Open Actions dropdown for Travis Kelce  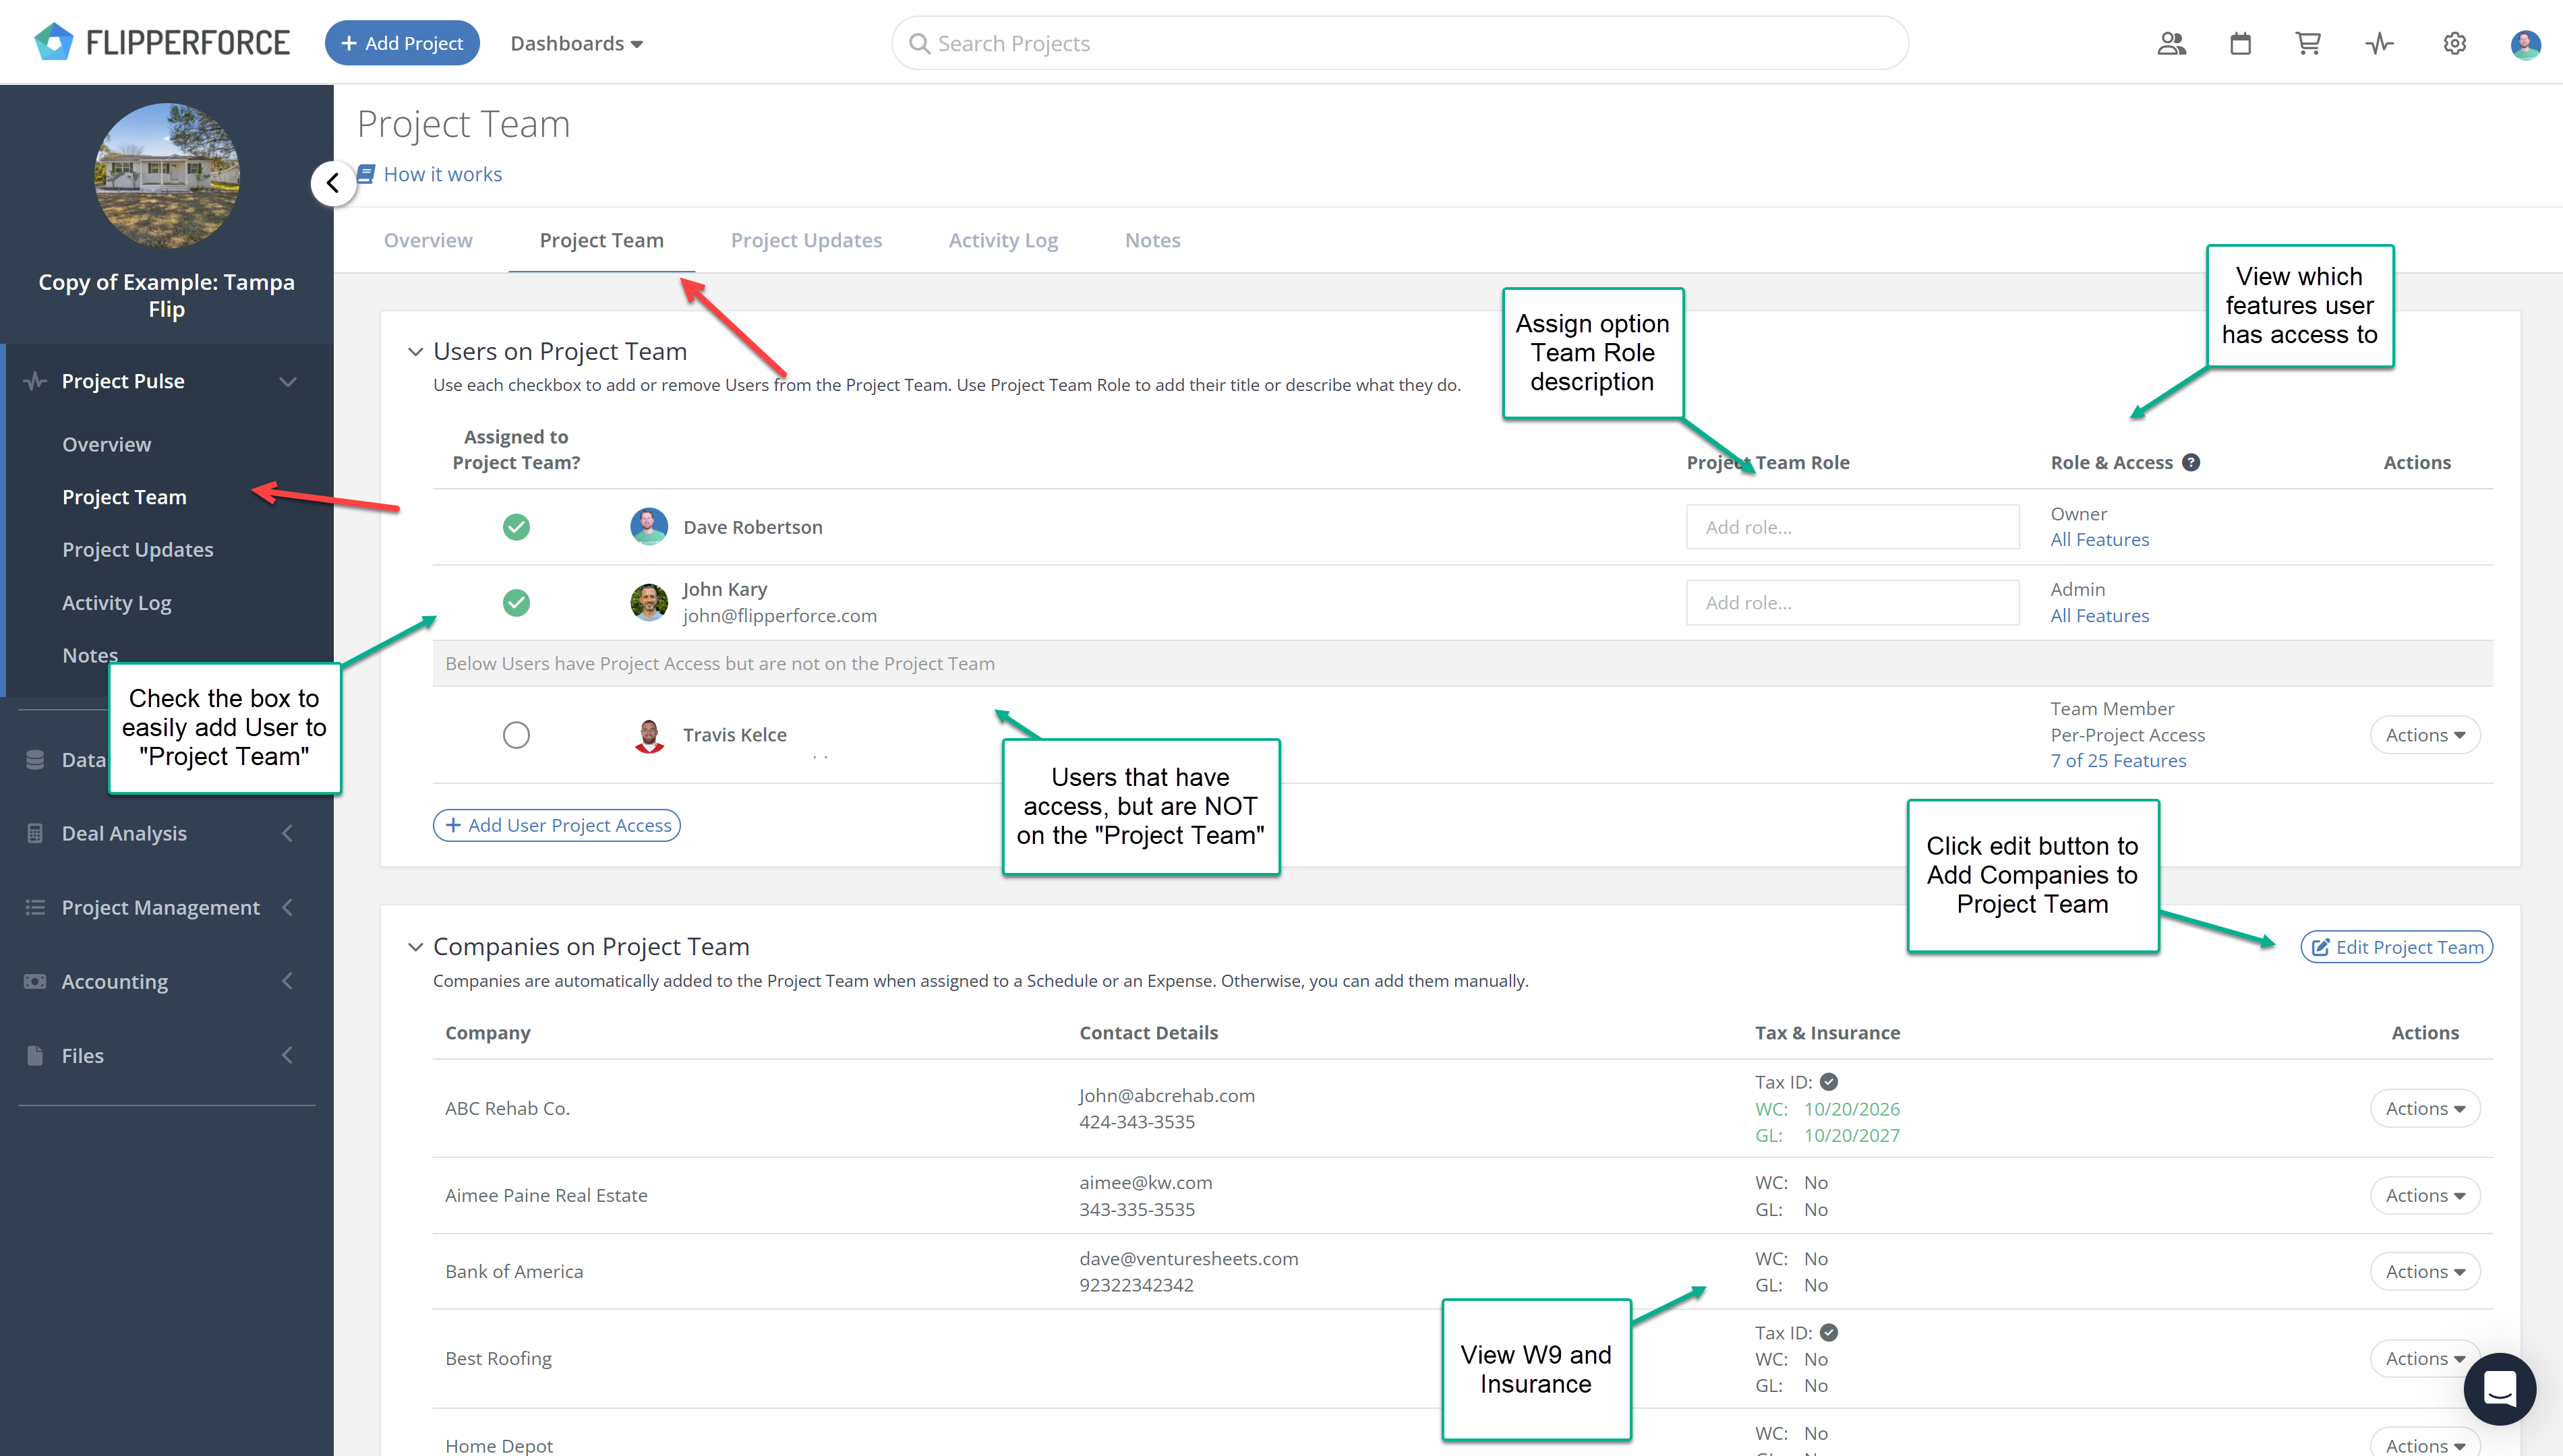click(2424, 735)
